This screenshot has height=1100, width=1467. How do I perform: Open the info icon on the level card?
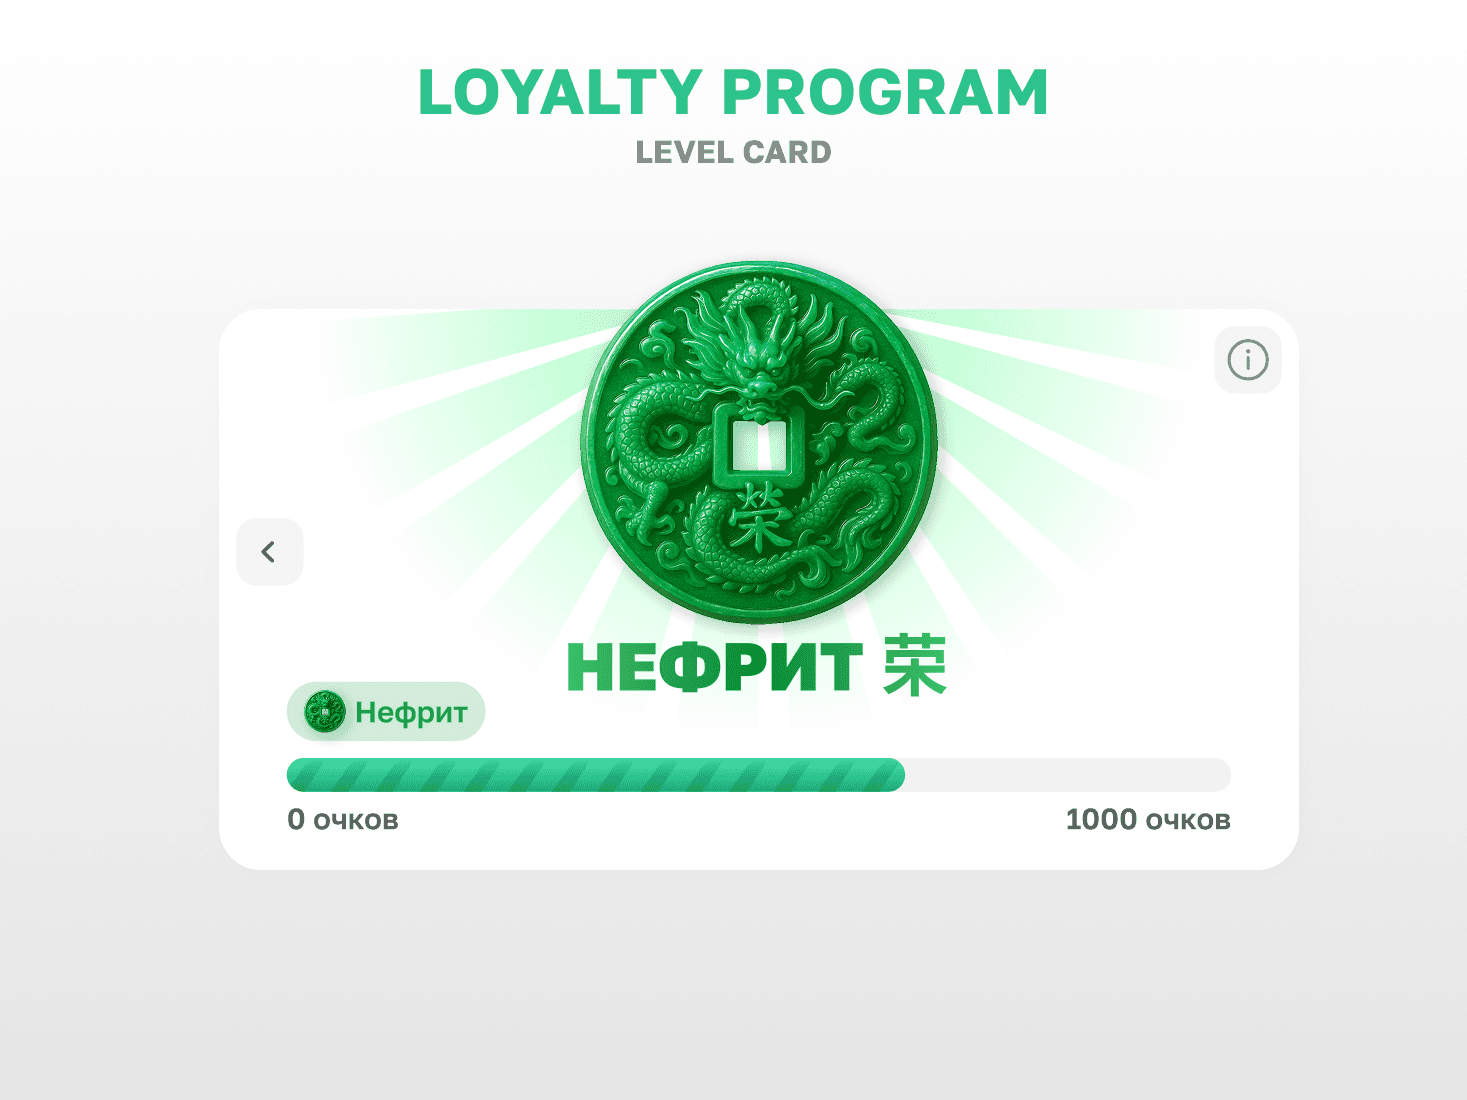(1248, 360)
